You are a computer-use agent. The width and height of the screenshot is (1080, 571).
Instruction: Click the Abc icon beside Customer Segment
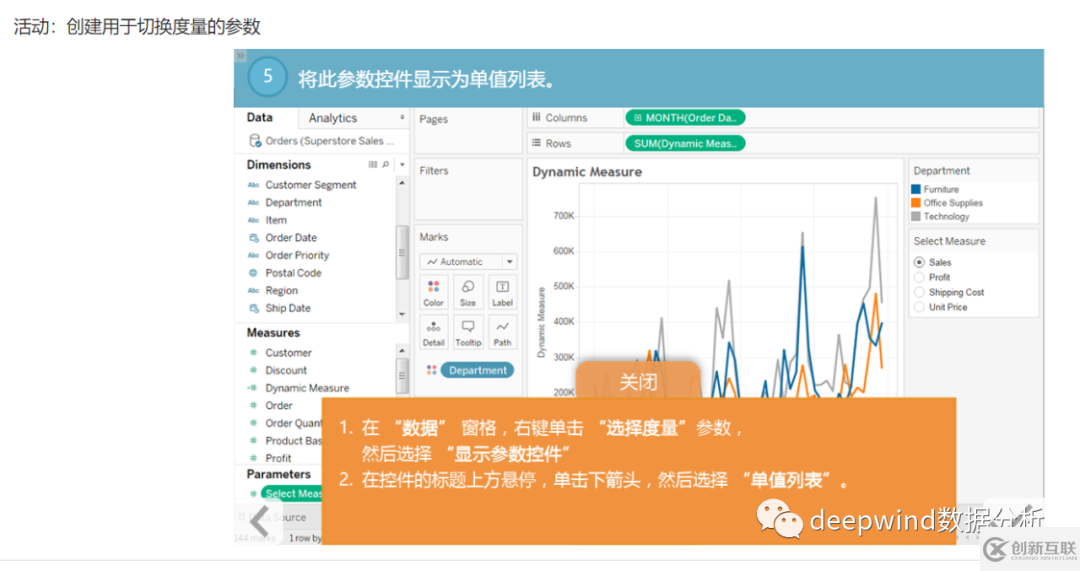(x=253, y=185)
